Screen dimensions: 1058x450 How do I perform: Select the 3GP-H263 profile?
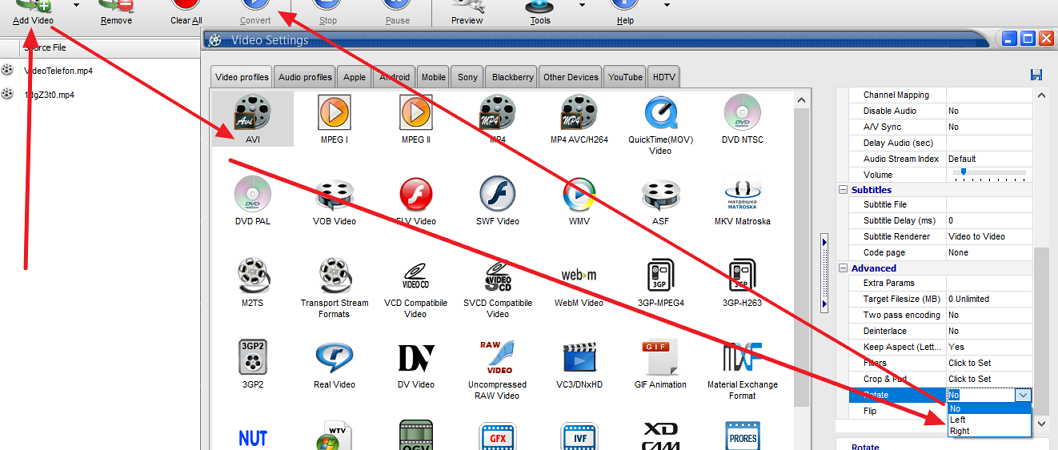click(742, 283)
